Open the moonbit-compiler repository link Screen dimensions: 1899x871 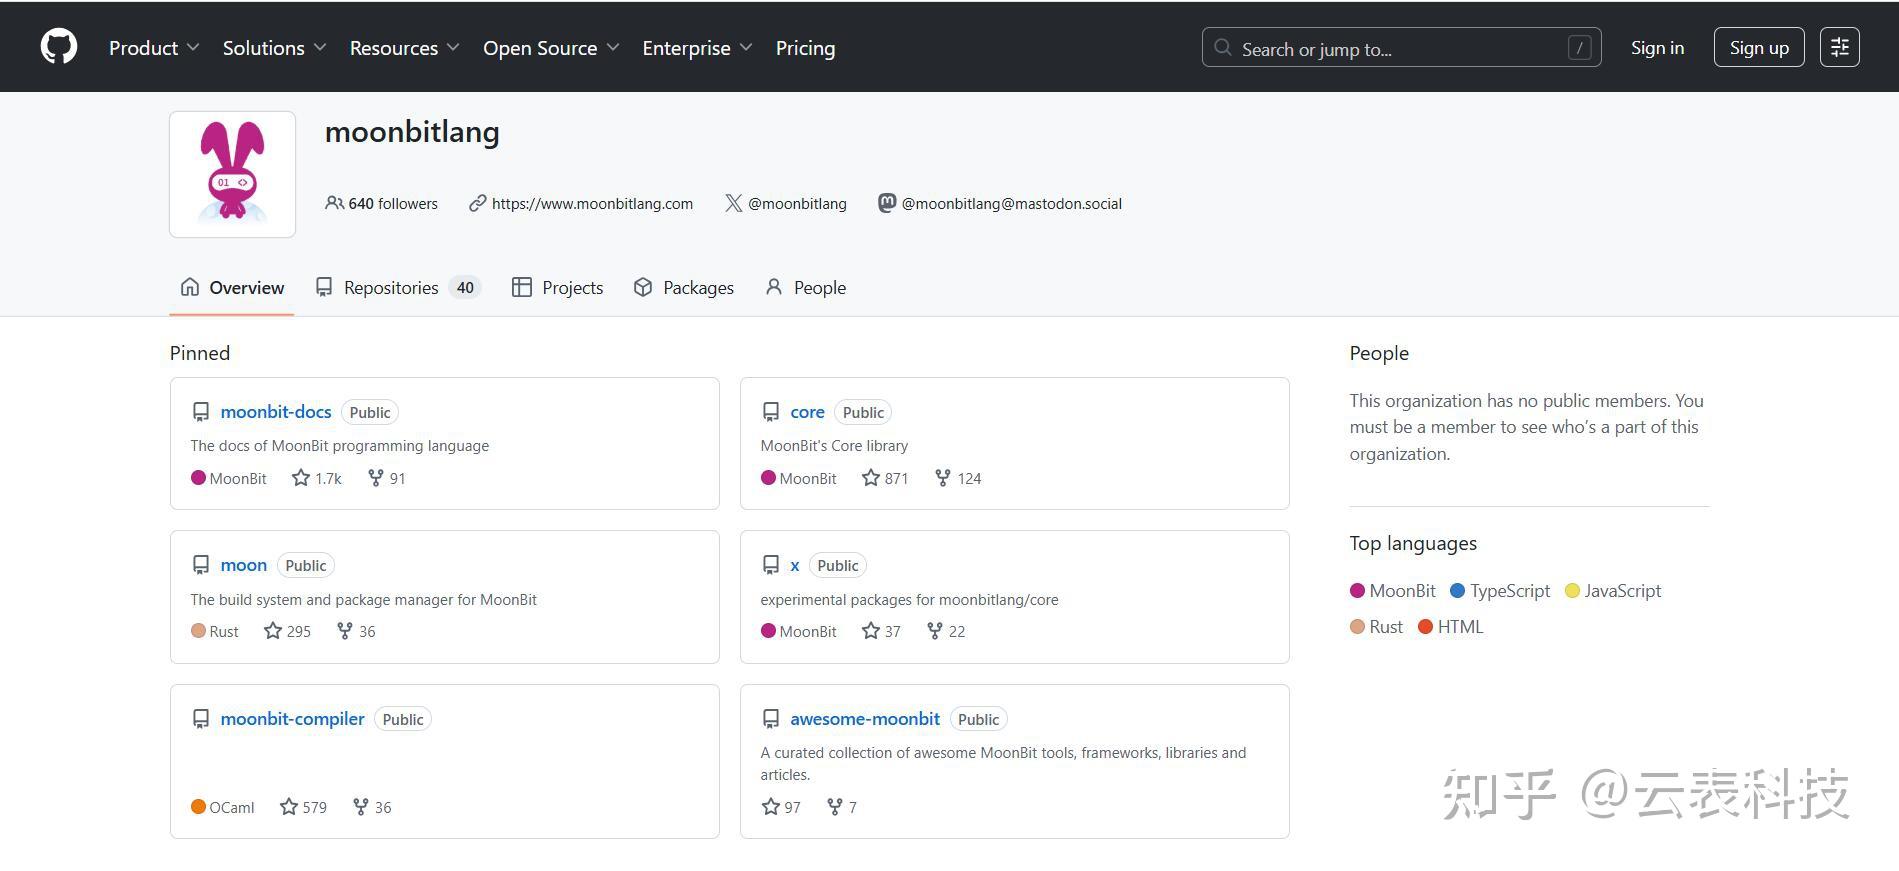(293, 719)
